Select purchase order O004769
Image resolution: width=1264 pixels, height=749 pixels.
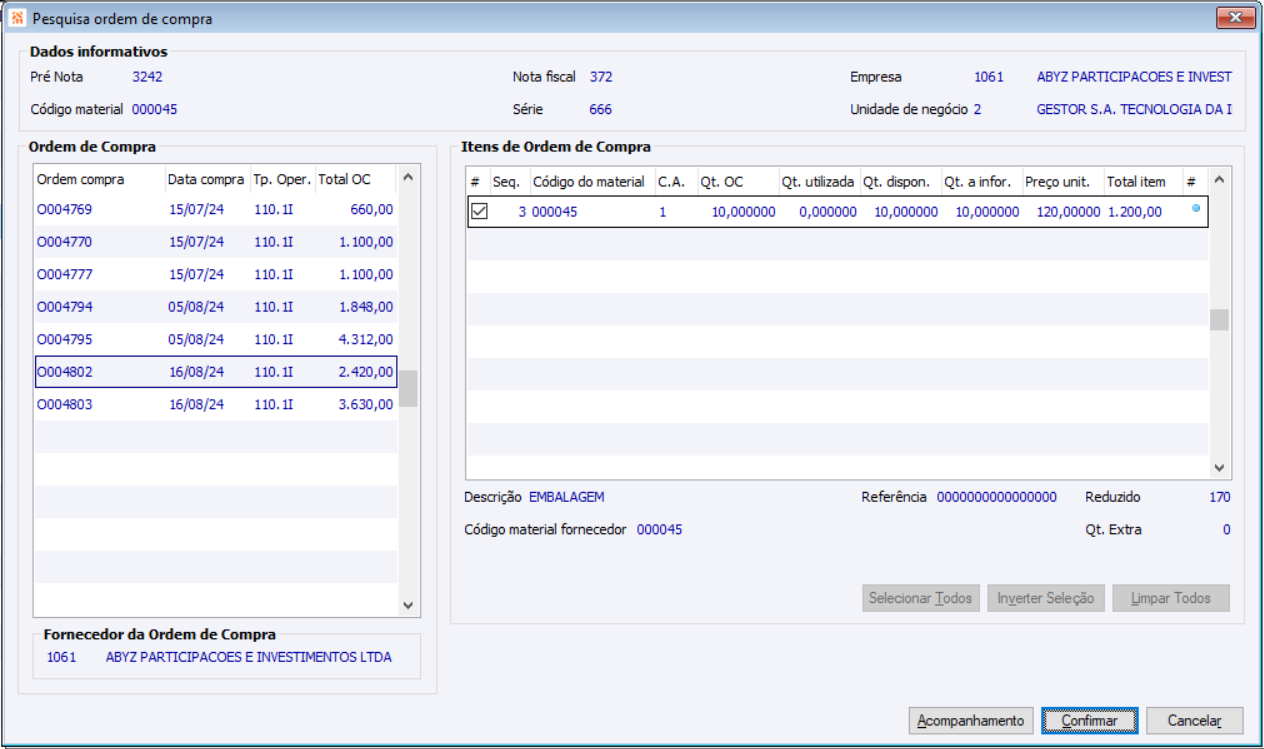click(216, 210)
